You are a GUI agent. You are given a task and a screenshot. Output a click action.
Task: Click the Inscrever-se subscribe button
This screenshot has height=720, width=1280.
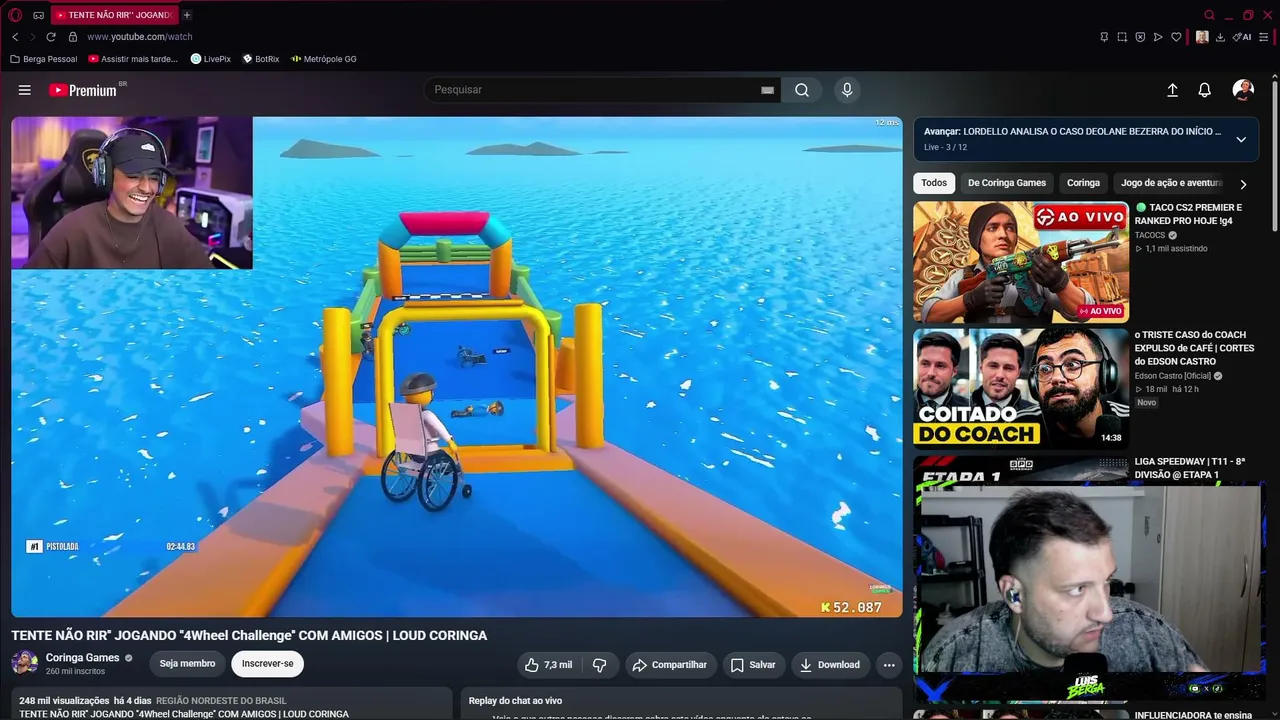tap(267, 664)
